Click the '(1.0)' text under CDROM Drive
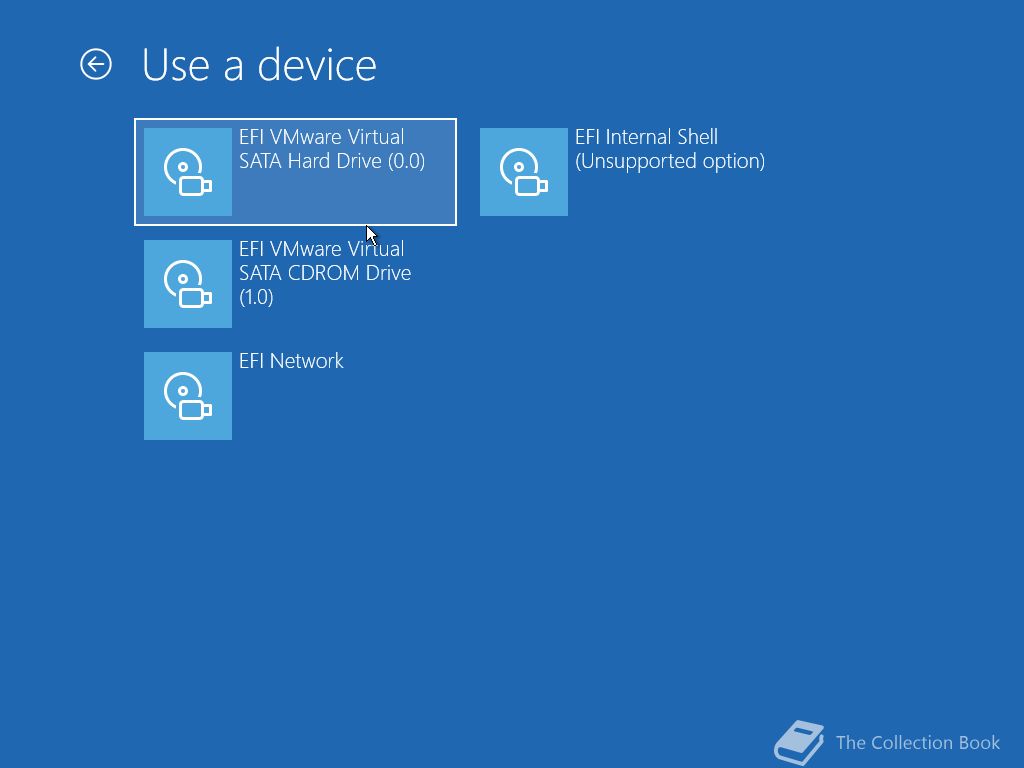Screen dimensions: 1024x768 tap(256, 297)
